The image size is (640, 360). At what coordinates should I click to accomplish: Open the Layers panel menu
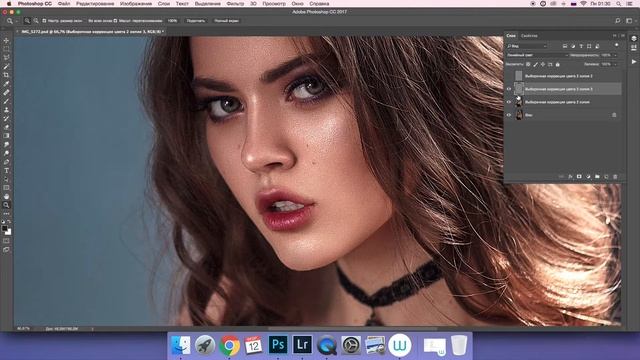click(x=623, y=36)
